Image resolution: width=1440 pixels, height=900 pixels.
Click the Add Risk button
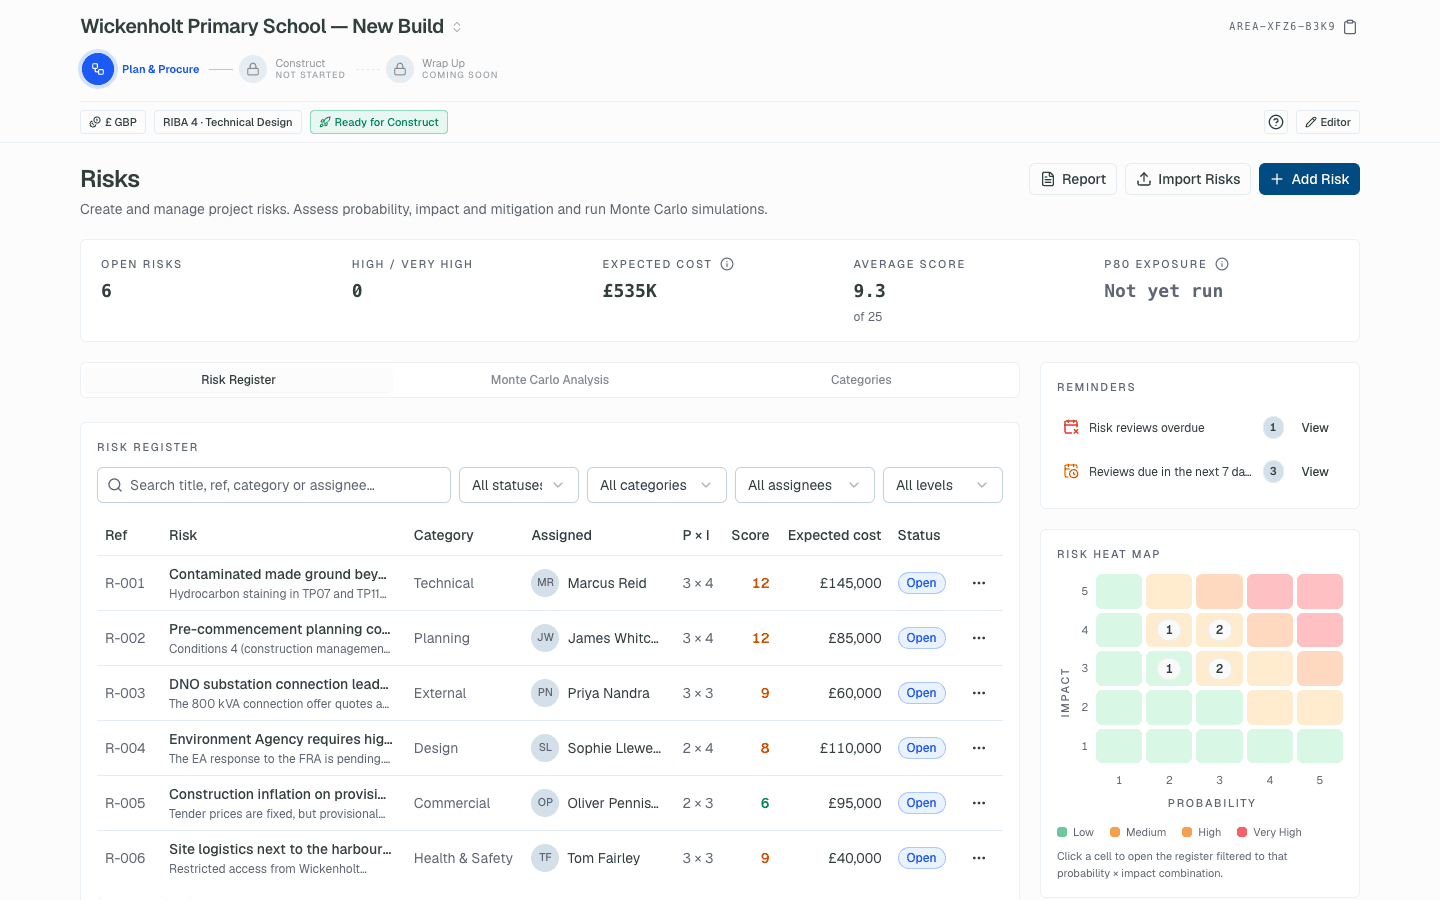1309,179
